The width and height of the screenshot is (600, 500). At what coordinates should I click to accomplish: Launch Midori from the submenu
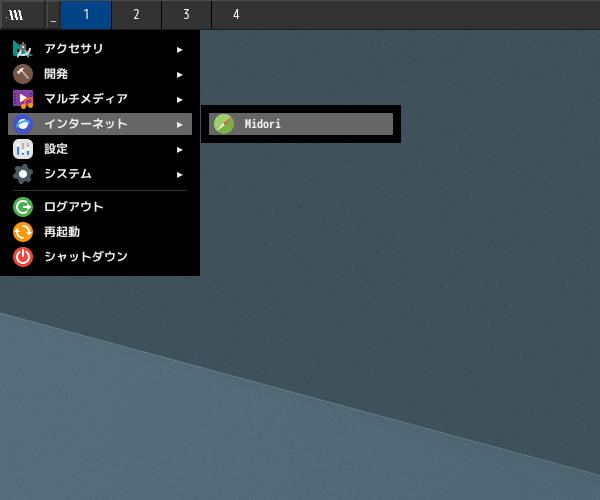[x=301, y=124]
